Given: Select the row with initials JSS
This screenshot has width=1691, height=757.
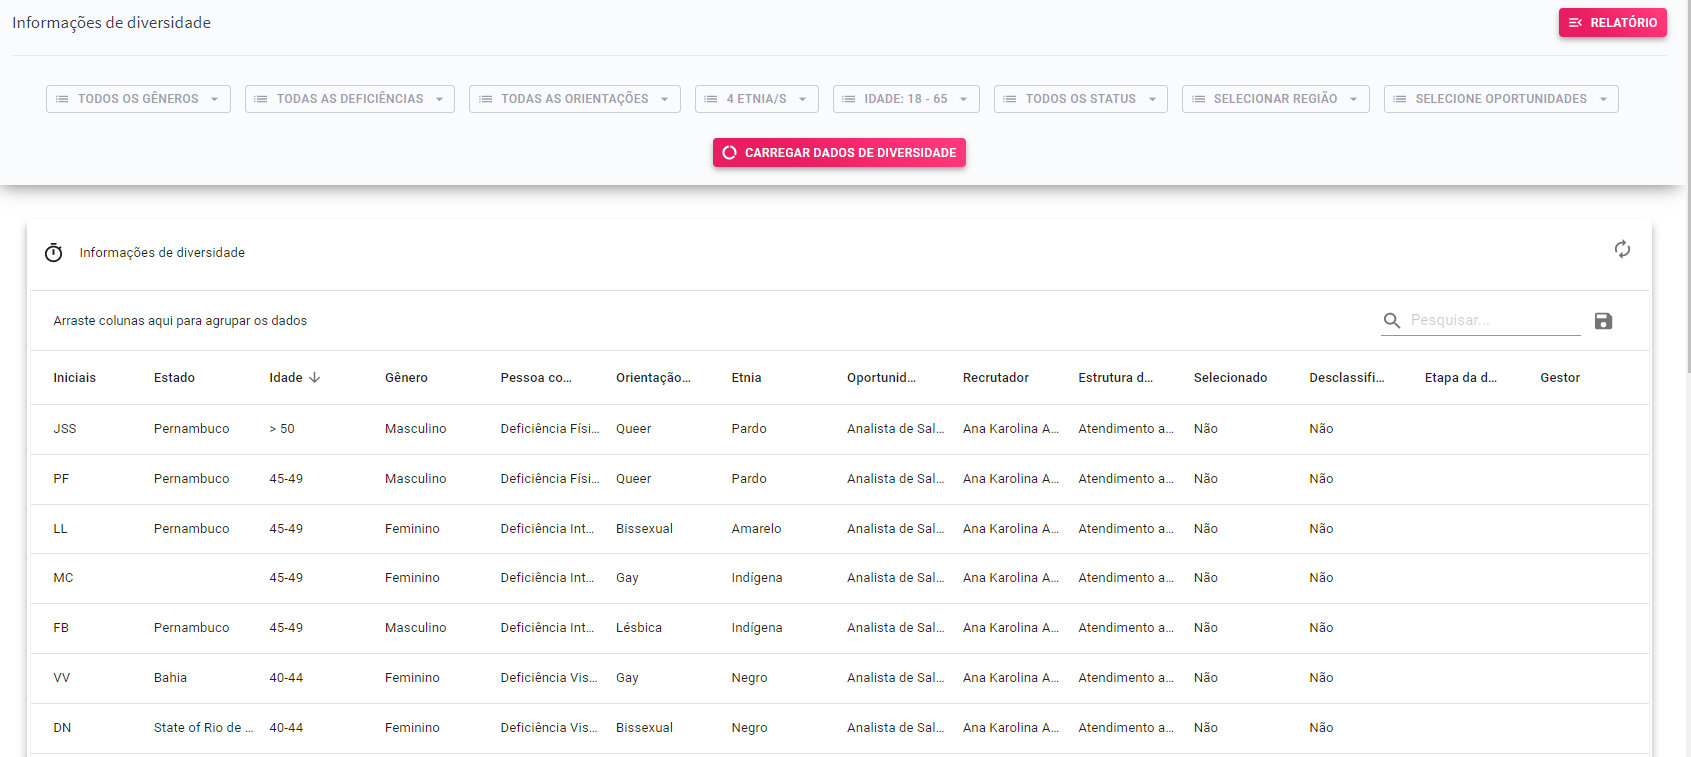Looking at the screenshot, I should point(65,429).
